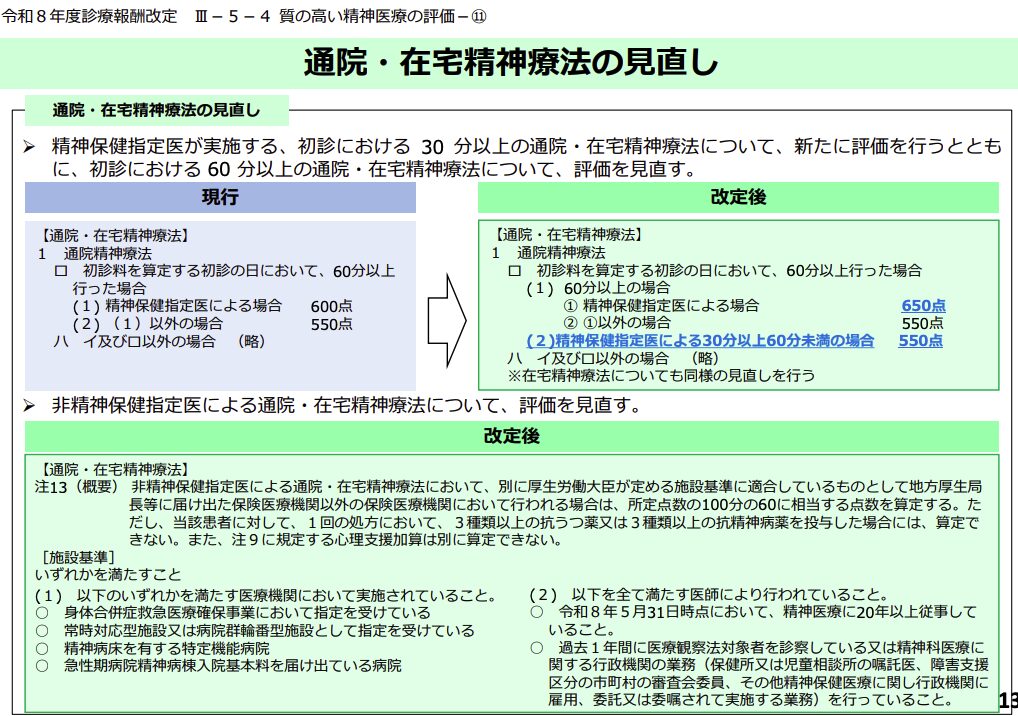Click the green section label 通院・在宅精神療法の見直し
Screen dimensions: 1018x716
click(155, 109)
